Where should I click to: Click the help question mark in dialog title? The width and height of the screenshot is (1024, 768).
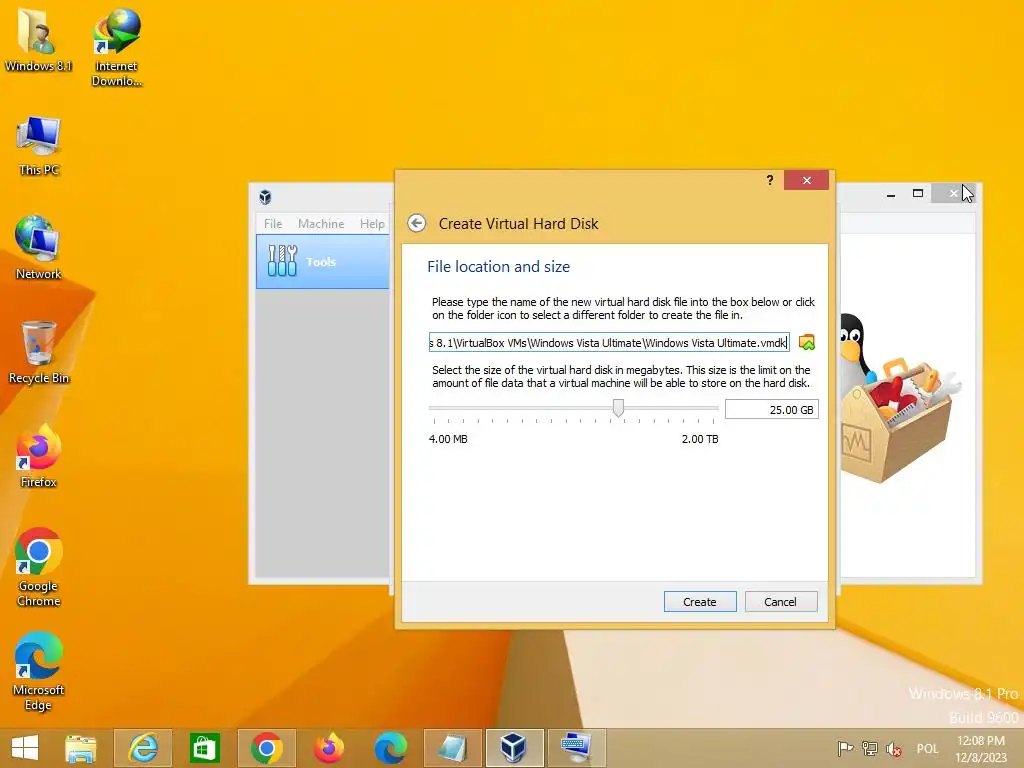(x=770, y=180)
